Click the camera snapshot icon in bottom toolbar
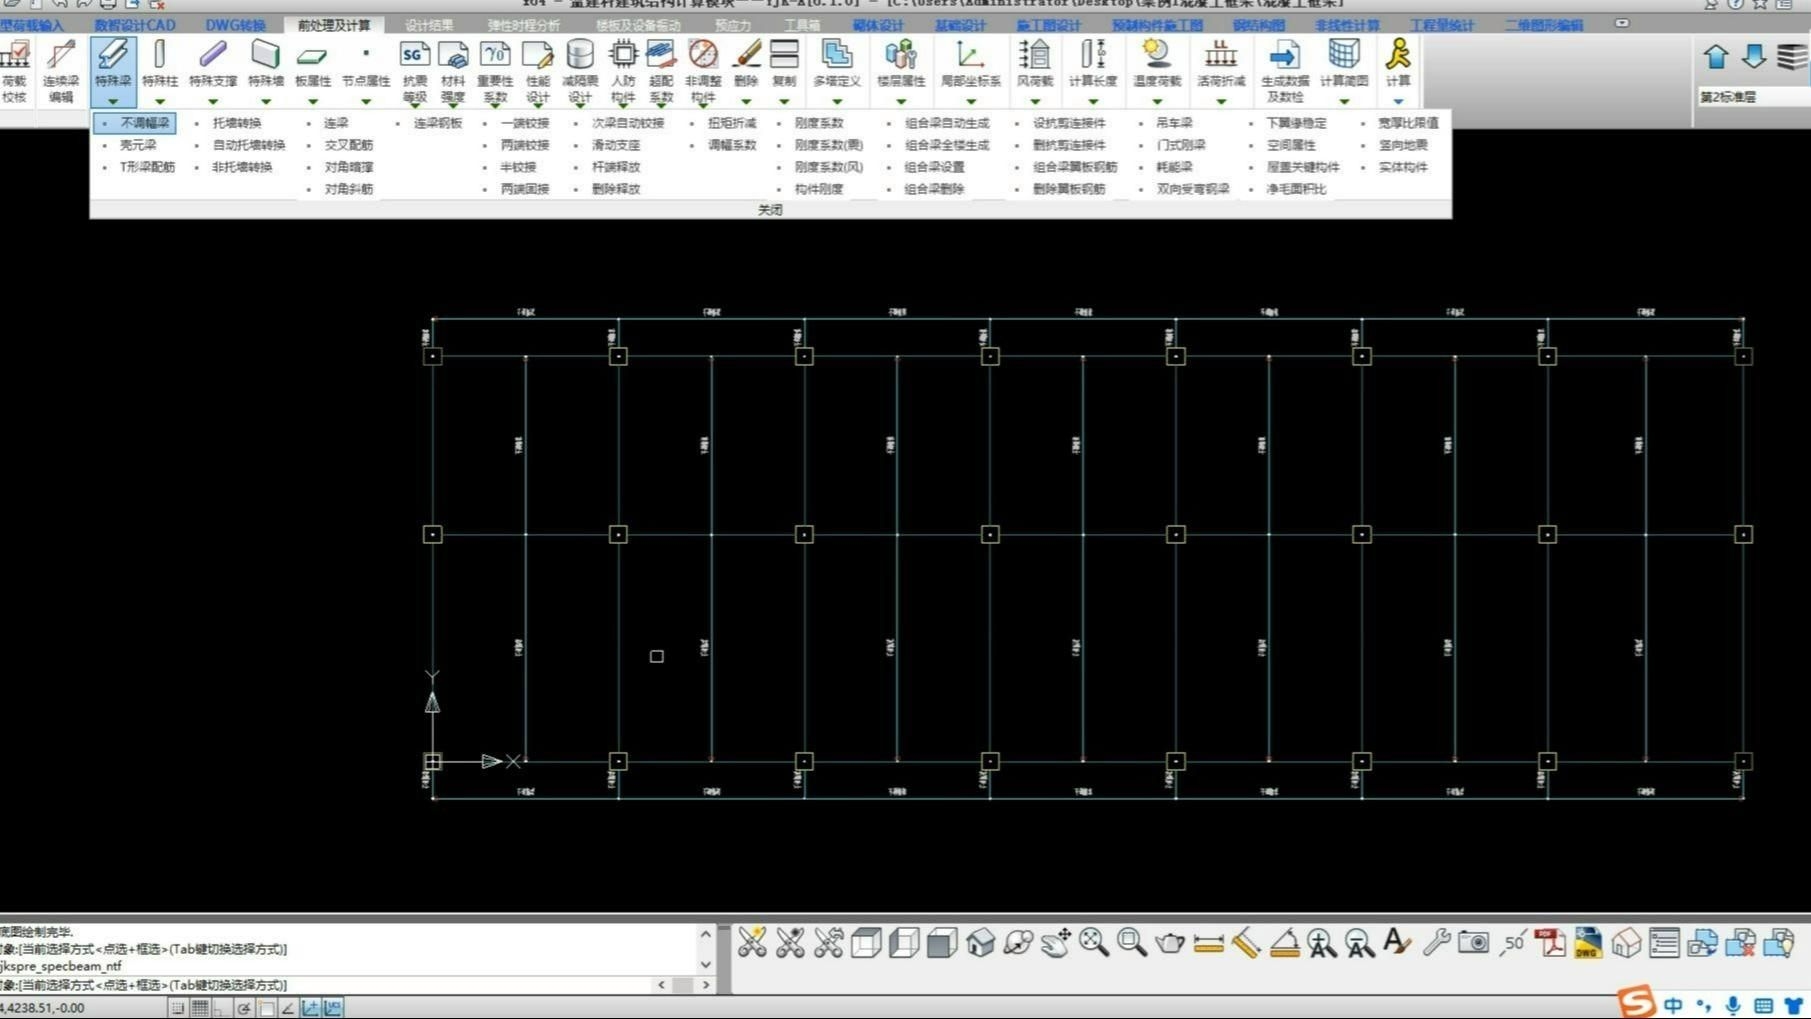Screen dimensions: 1811x1019 1472,942
